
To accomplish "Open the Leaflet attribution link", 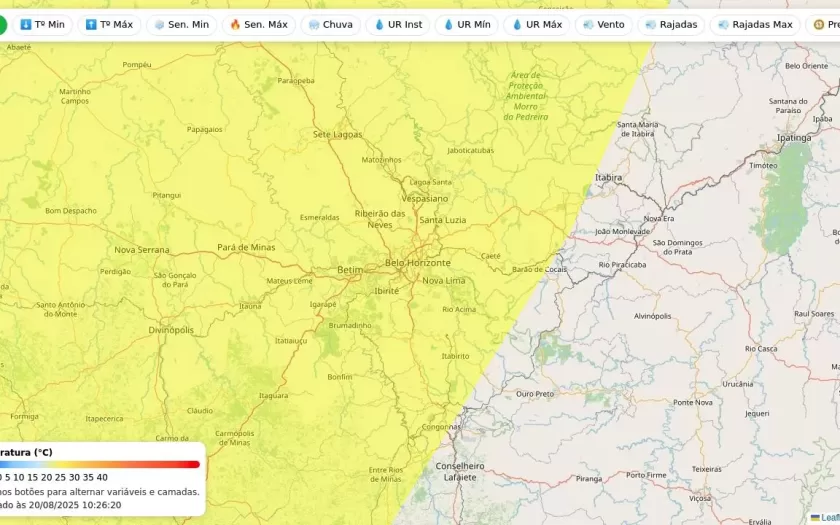I will point(829,517).
